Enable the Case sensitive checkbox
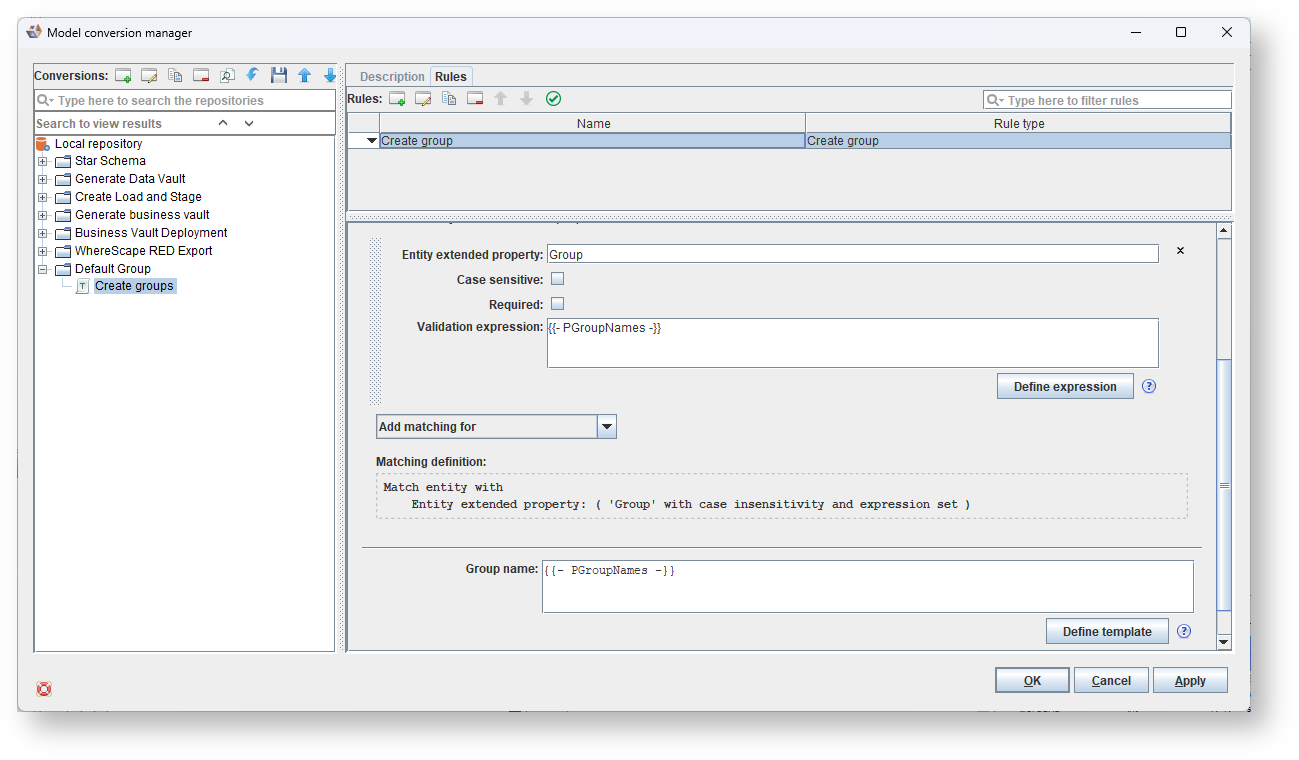Viewport: 1299px width, 760px height. [558, 280]
